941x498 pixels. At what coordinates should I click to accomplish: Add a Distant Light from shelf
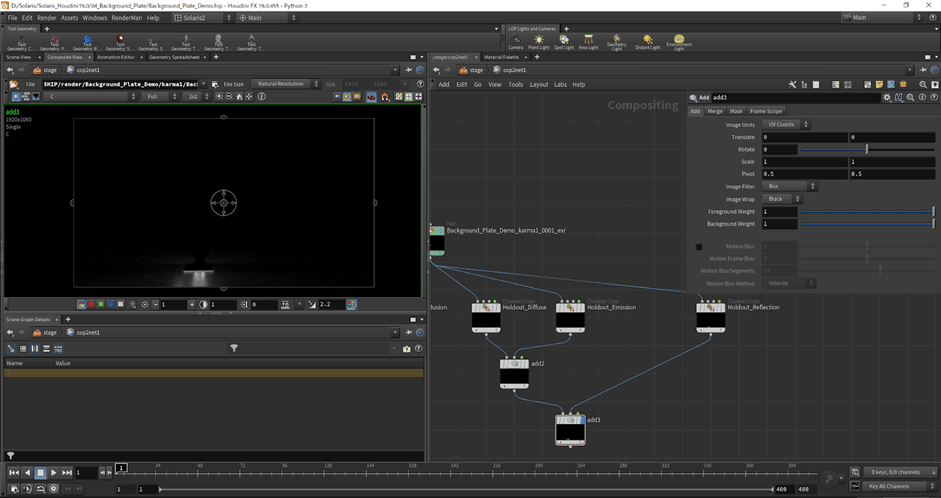click(648, 41)
